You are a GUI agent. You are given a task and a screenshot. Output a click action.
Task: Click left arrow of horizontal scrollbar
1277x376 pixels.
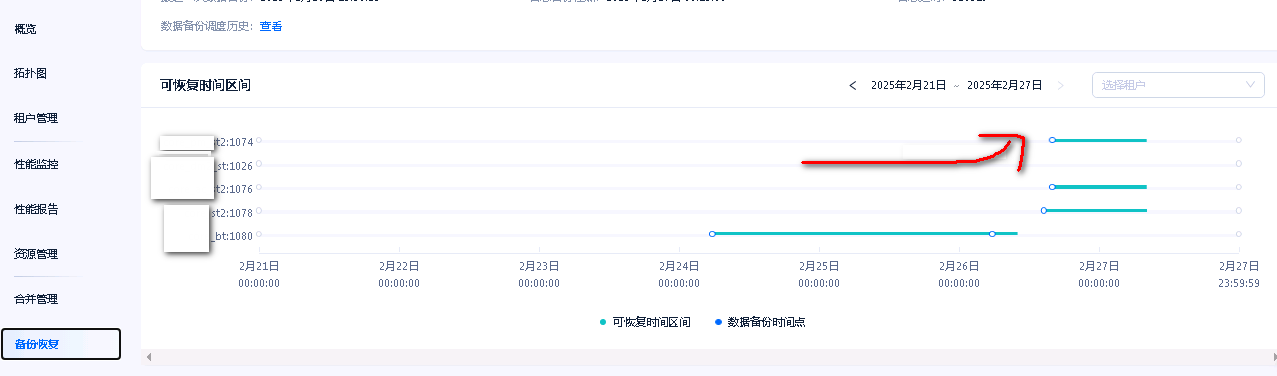coord(149,357)
